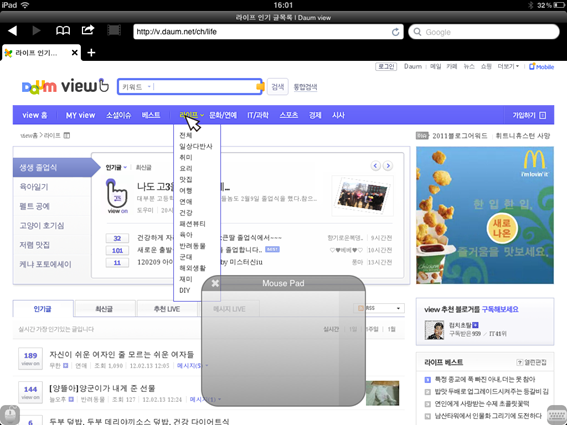Click the 검색 search button
The width and height of the screenshot is (567, 425).
click(x=278, y=87)
